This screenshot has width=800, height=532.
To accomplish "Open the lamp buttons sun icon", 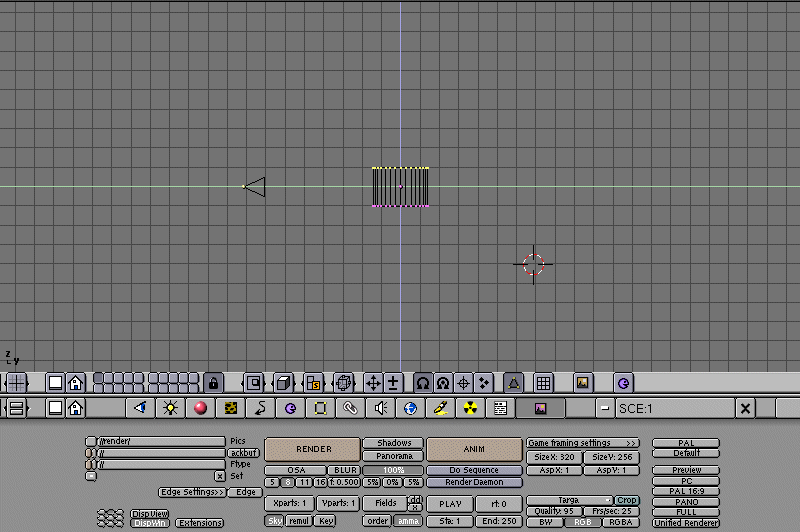I will 170,408.
